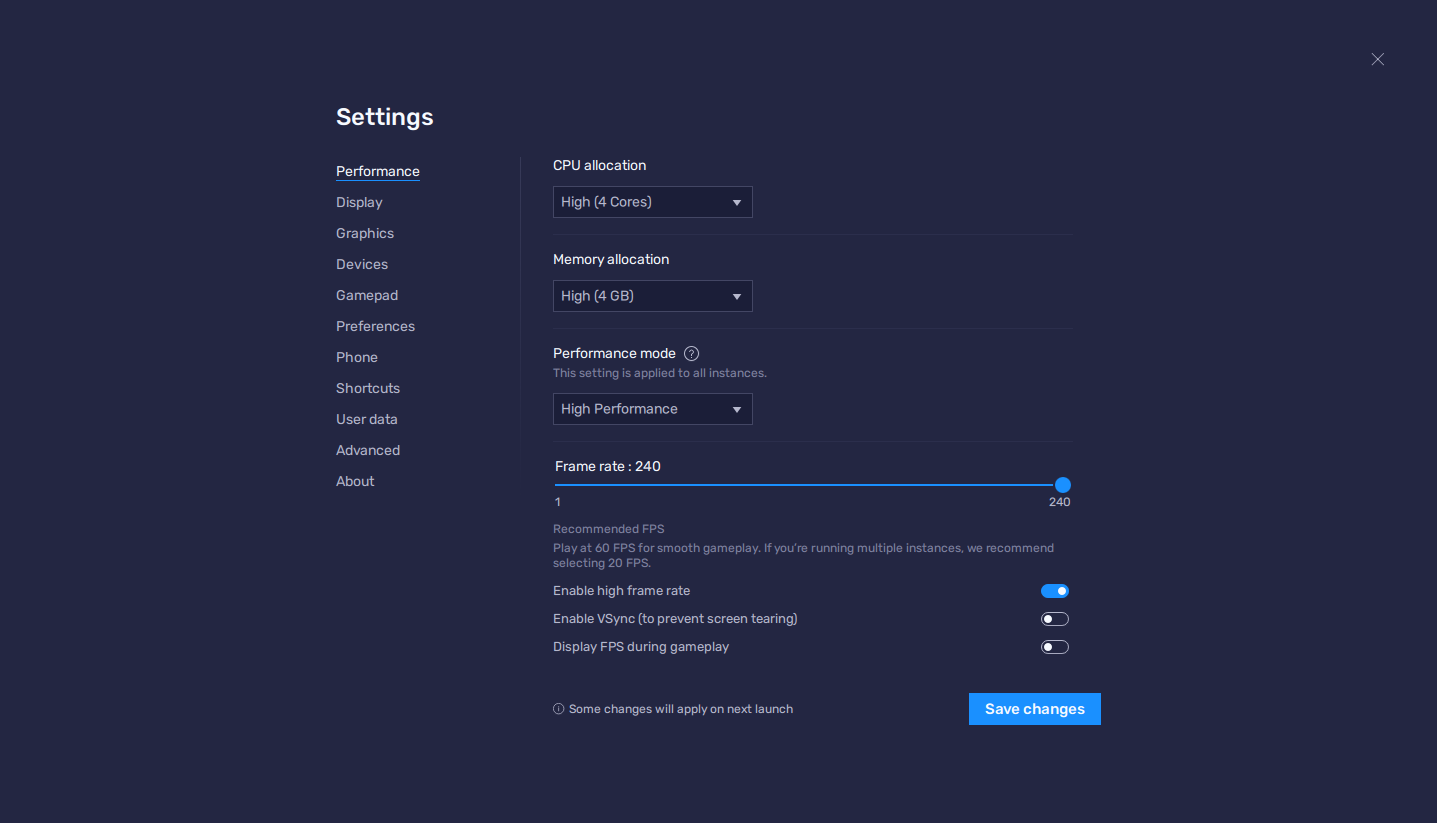Screen dimensions: 1437x823
Task: Switch to the Display settings tab
Action: point(359,202)
